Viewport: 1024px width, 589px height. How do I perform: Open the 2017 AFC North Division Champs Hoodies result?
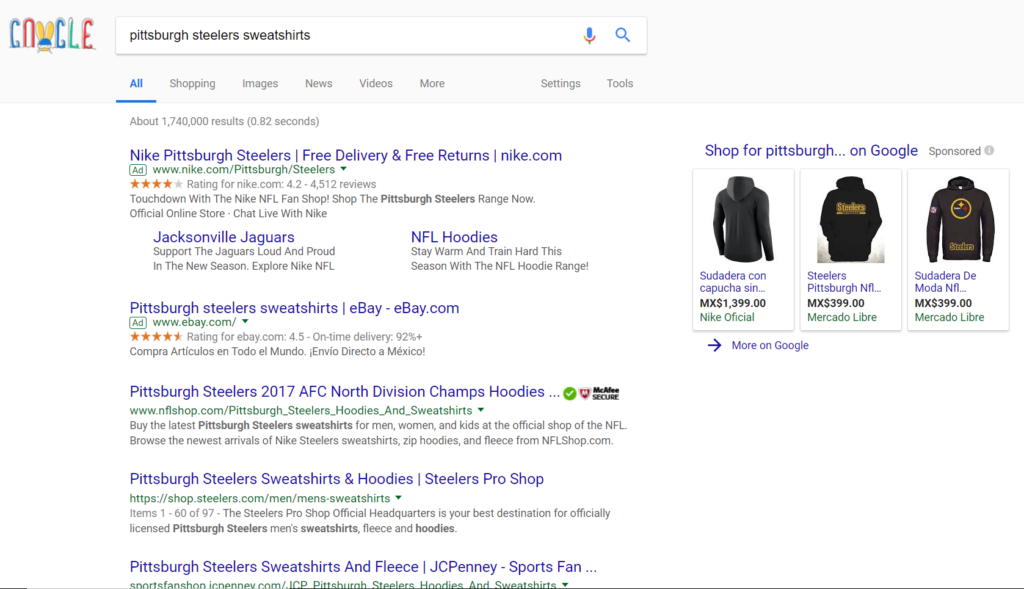[x=344, y=392]
